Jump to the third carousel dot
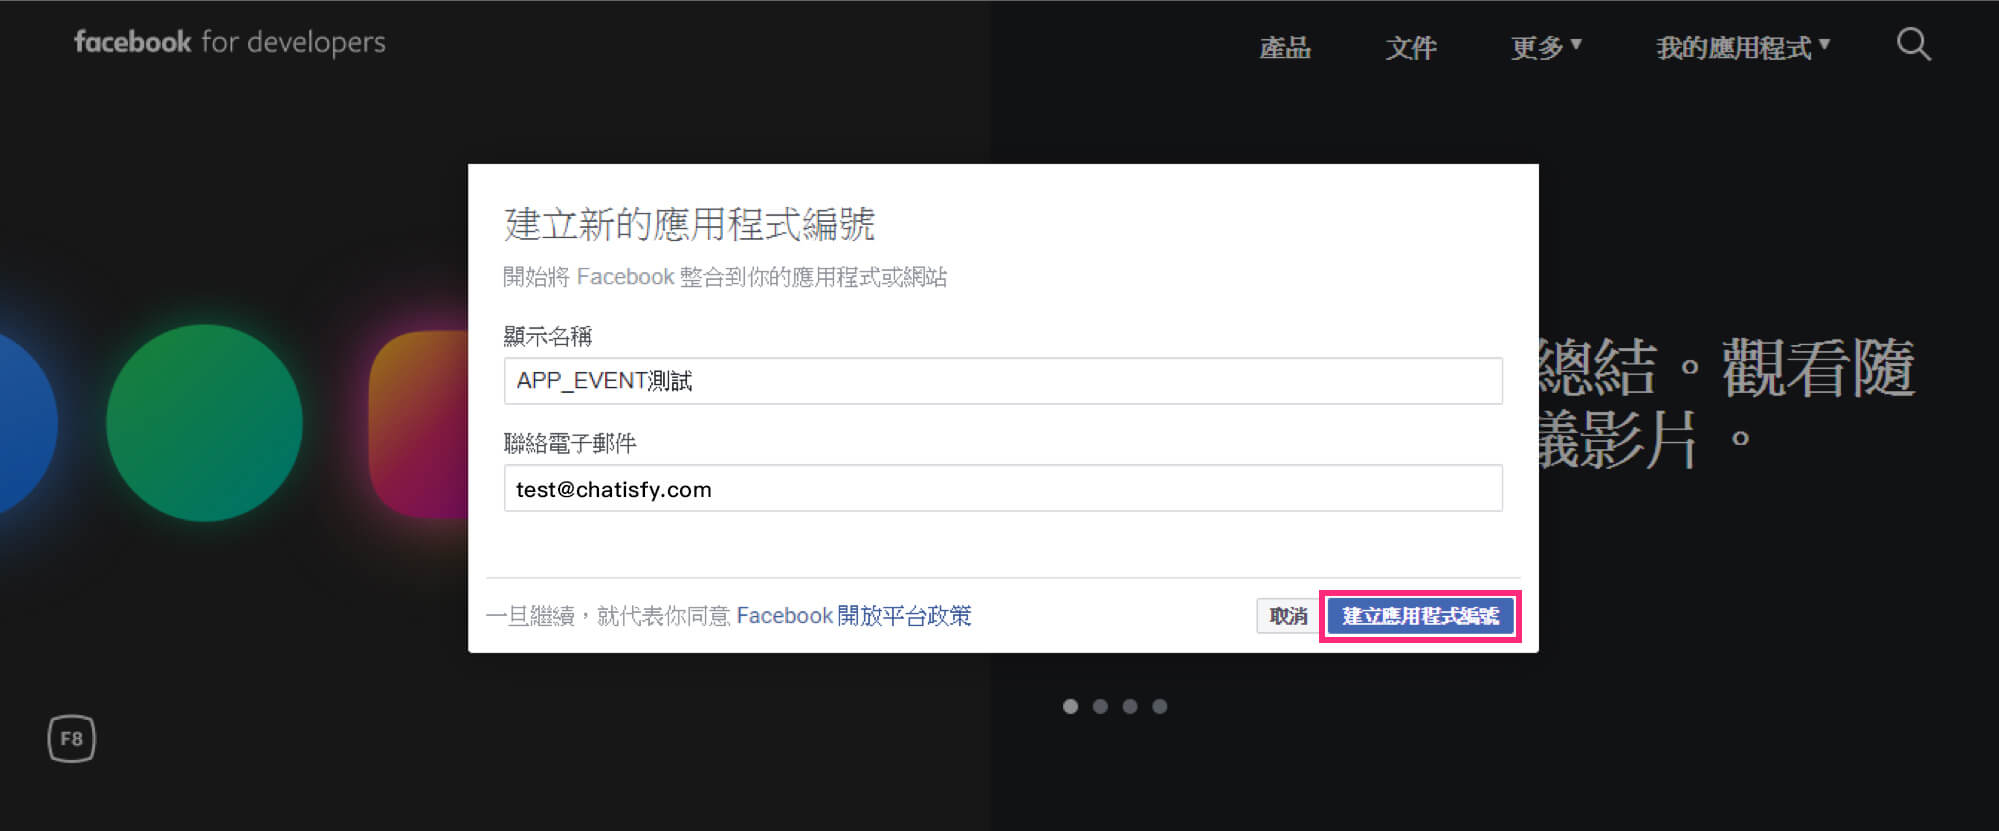The image size is (1999, 831). (x=1130, y=706)
